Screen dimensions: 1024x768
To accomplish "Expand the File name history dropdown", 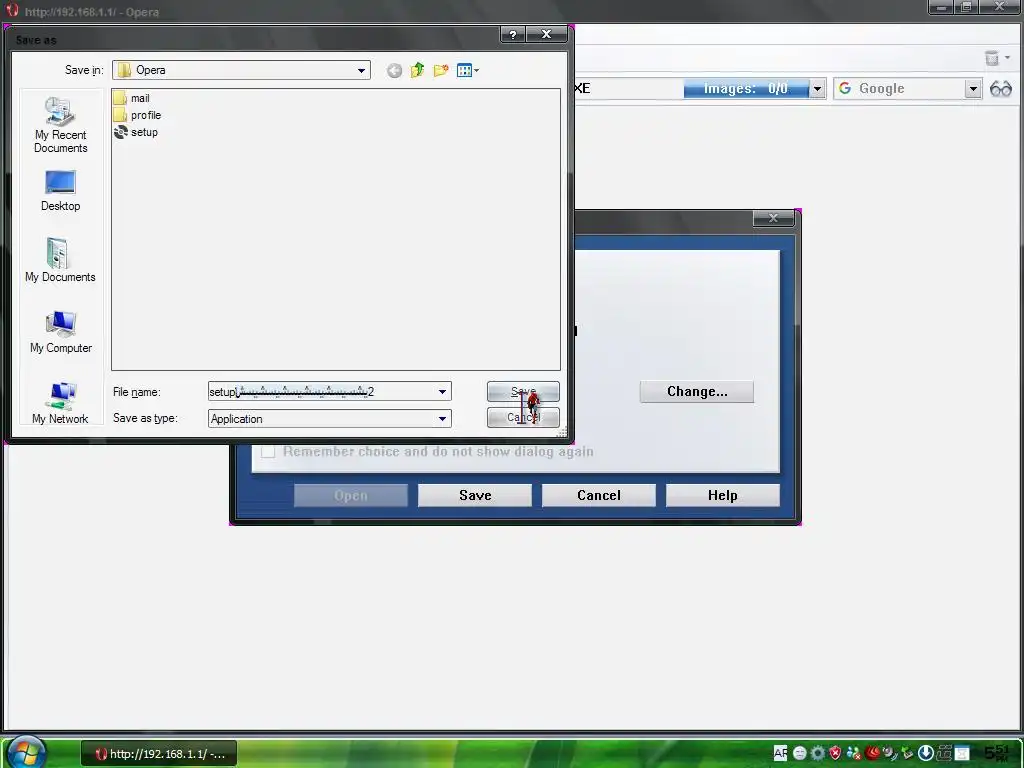I will click(442, 392).
